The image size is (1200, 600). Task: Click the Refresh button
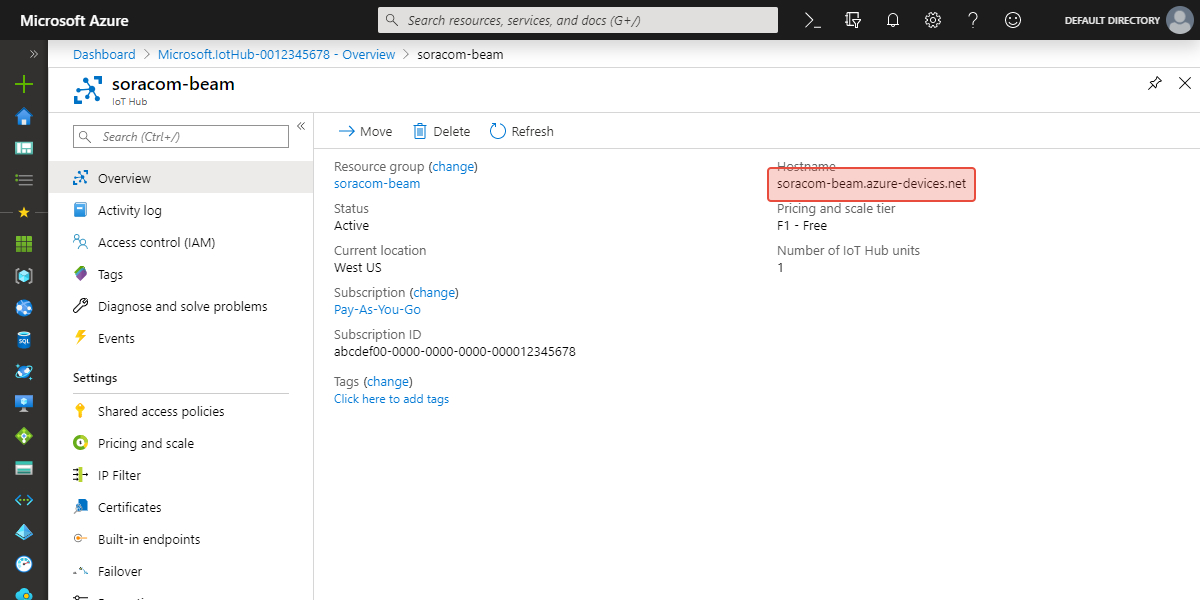(x=521, y=132)
